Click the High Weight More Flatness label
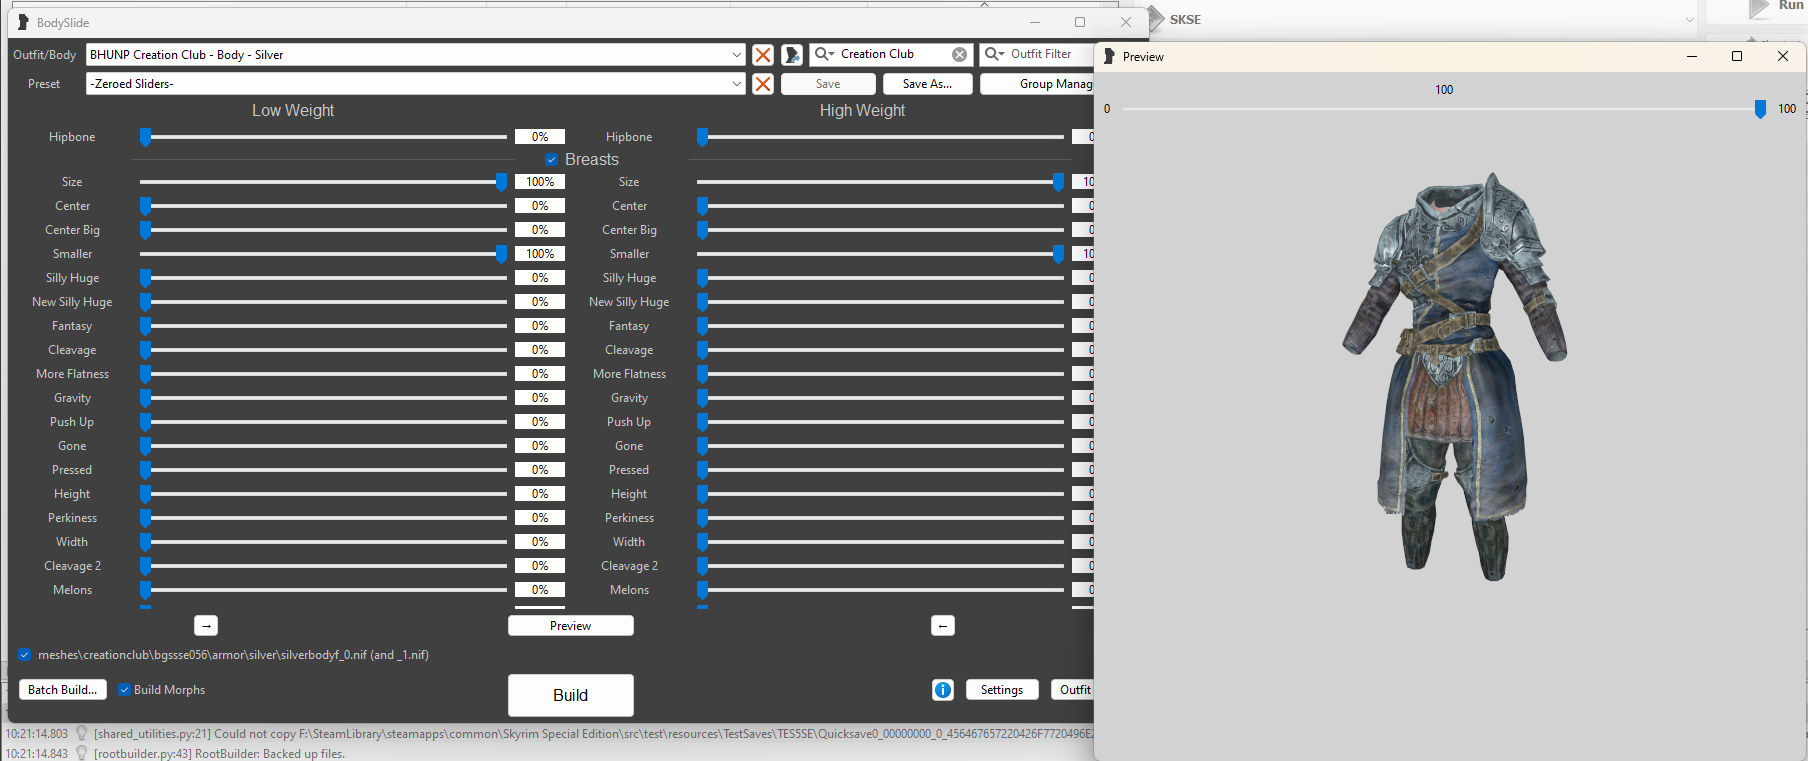This screenshot has height=761, width=1808. pos(629,374)
